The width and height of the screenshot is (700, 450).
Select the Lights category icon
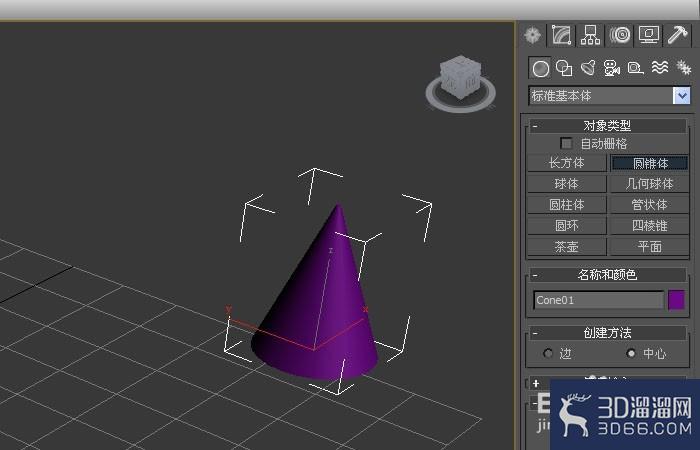(588, 68)
